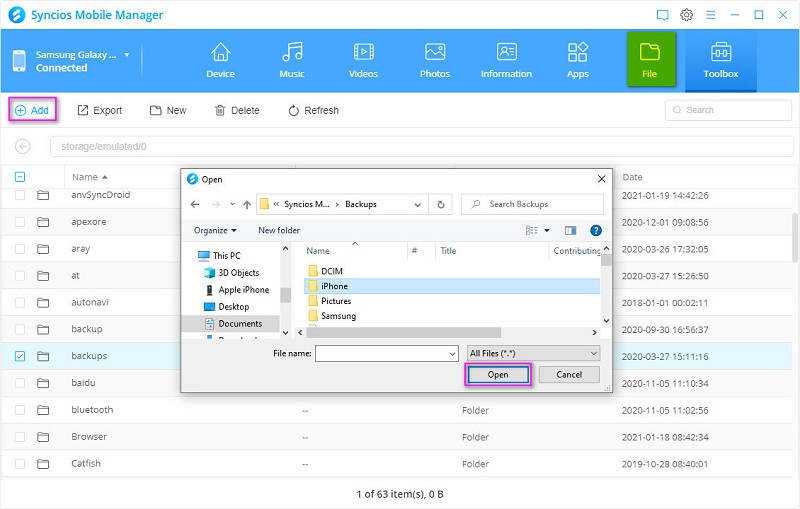Viewport: 800px width, 509px height.
Task: Select the File tab
Action: click(651, 59)
